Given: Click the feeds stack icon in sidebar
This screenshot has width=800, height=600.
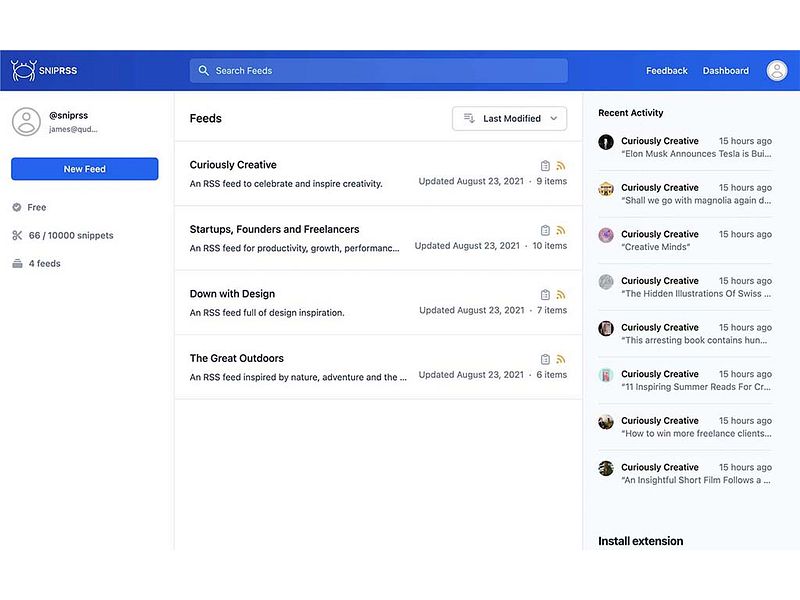Looking at the screenshot, I should 17,263.
